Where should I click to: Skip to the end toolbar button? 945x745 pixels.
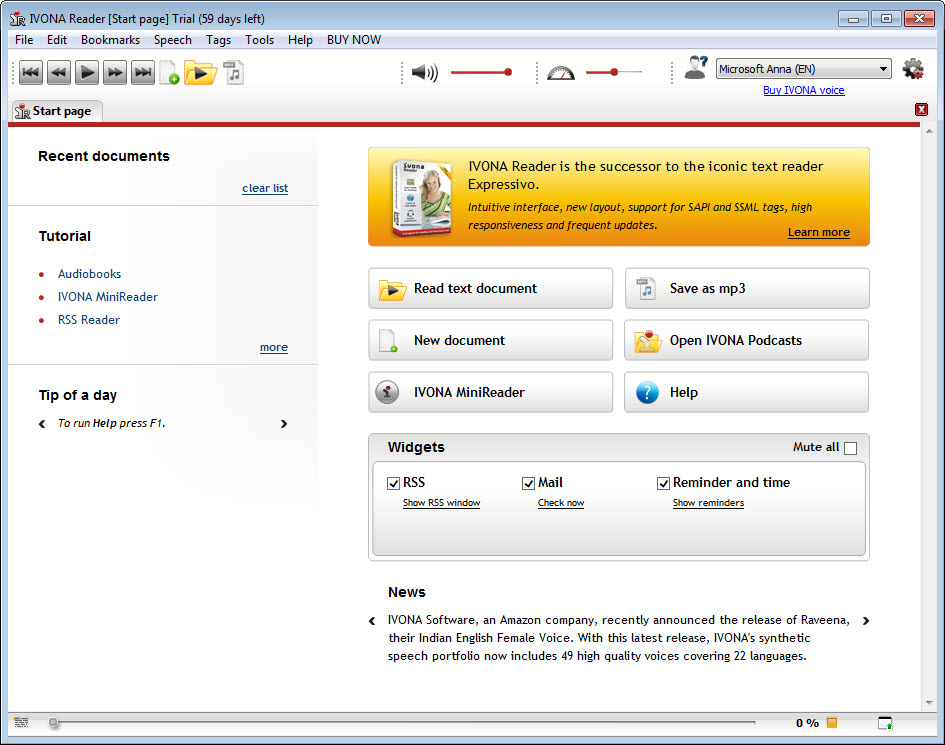(143, 73)
